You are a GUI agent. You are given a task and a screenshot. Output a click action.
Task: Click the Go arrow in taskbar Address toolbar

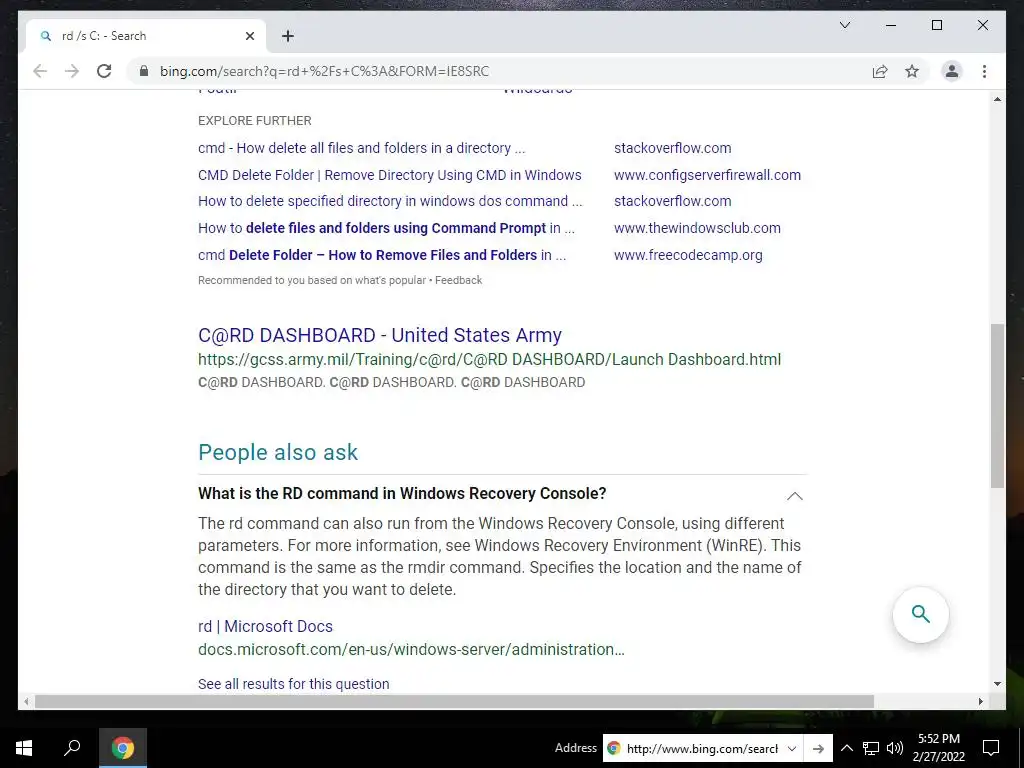click(818, 748)
